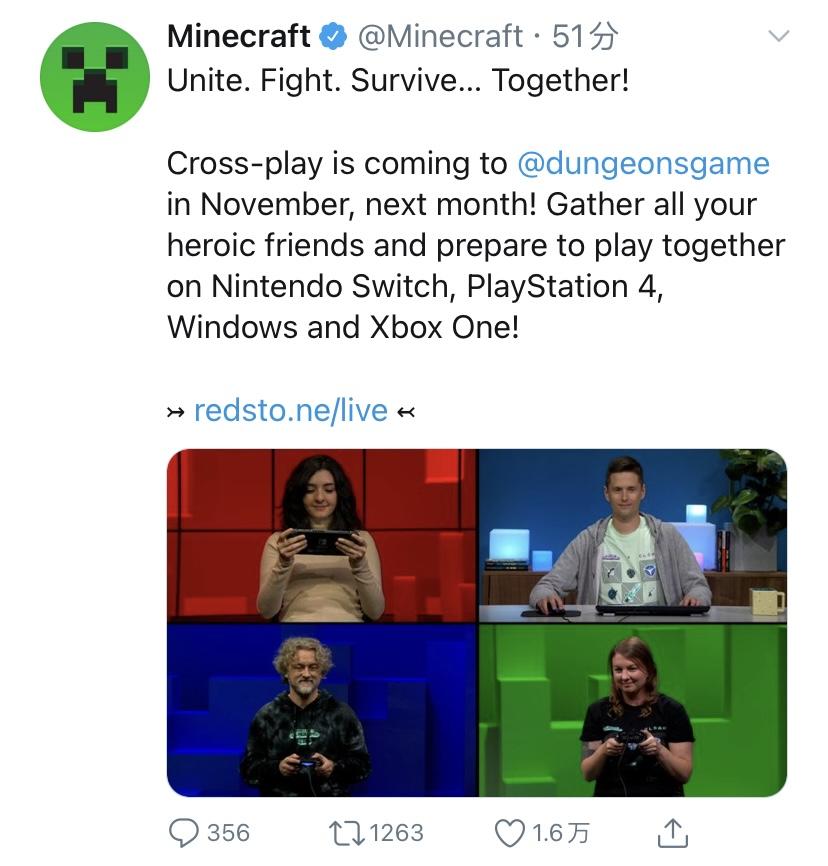
Task: Click the Minecraft display name
Action: point(239,36)
